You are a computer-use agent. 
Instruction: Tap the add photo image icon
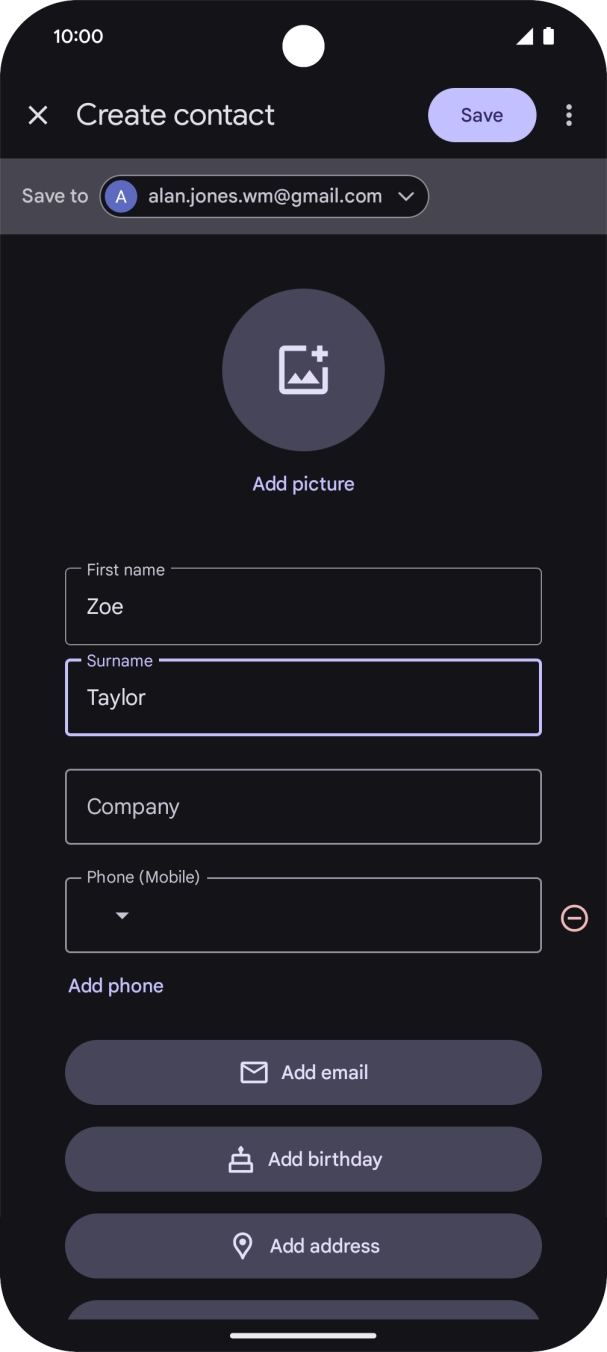point(303,369)
